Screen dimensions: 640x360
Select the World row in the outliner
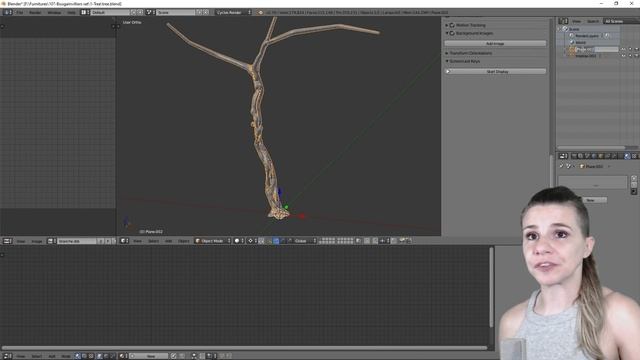580,42
